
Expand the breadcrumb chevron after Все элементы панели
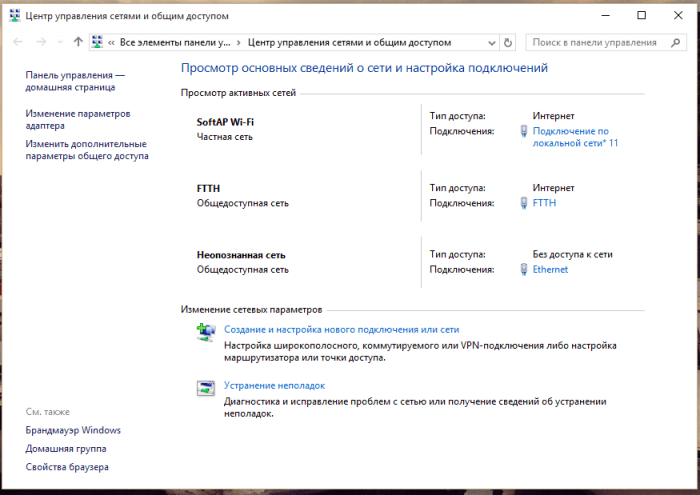click(238, 43)
